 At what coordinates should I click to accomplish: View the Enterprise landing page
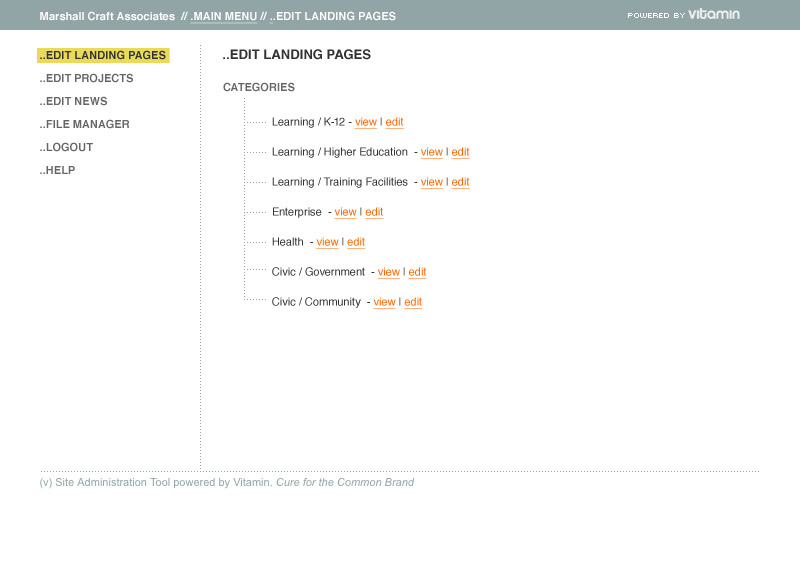345,212
